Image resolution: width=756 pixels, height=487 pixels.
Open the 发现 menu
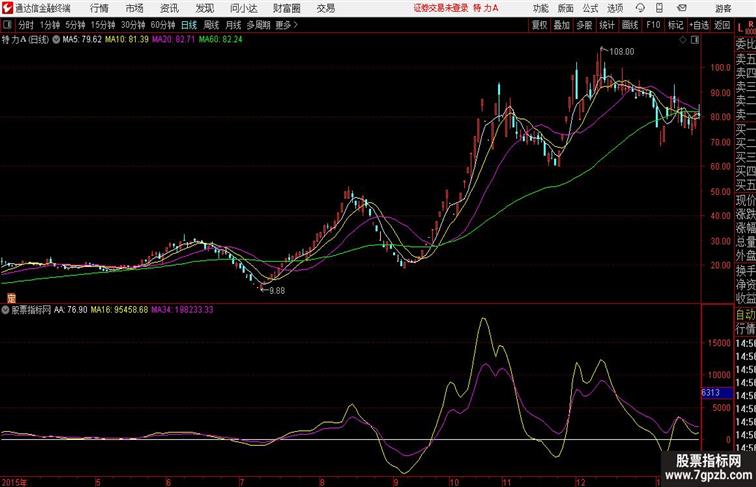tap(204, 8)
